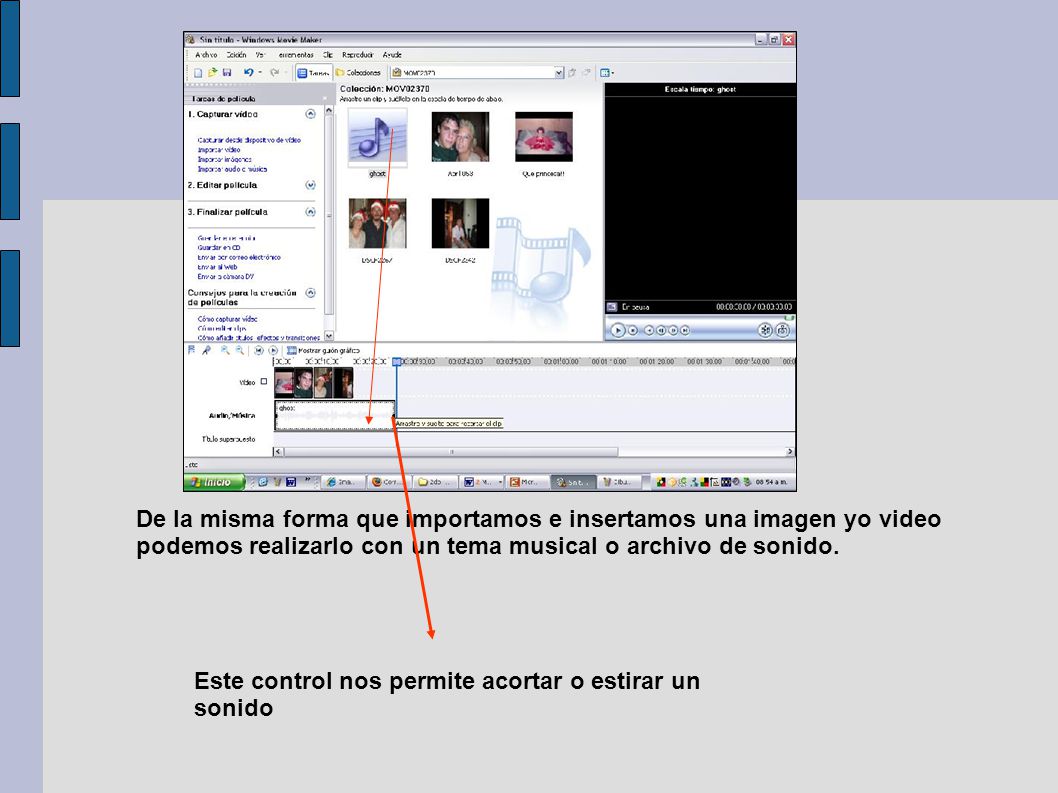The height and width of the screenshot is (793, 1058).
Task: Click the new collection folder icon
Action: point(586,73)
